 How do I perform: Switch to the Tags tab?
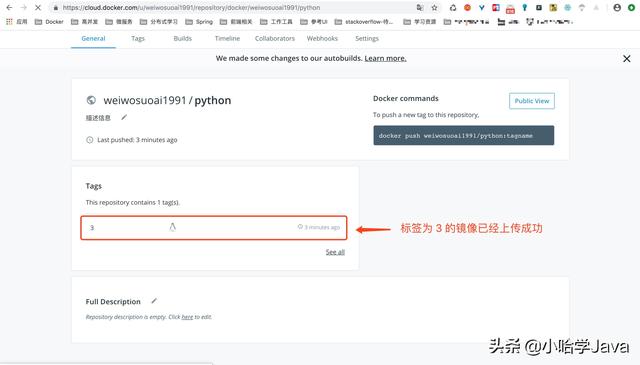138,38
